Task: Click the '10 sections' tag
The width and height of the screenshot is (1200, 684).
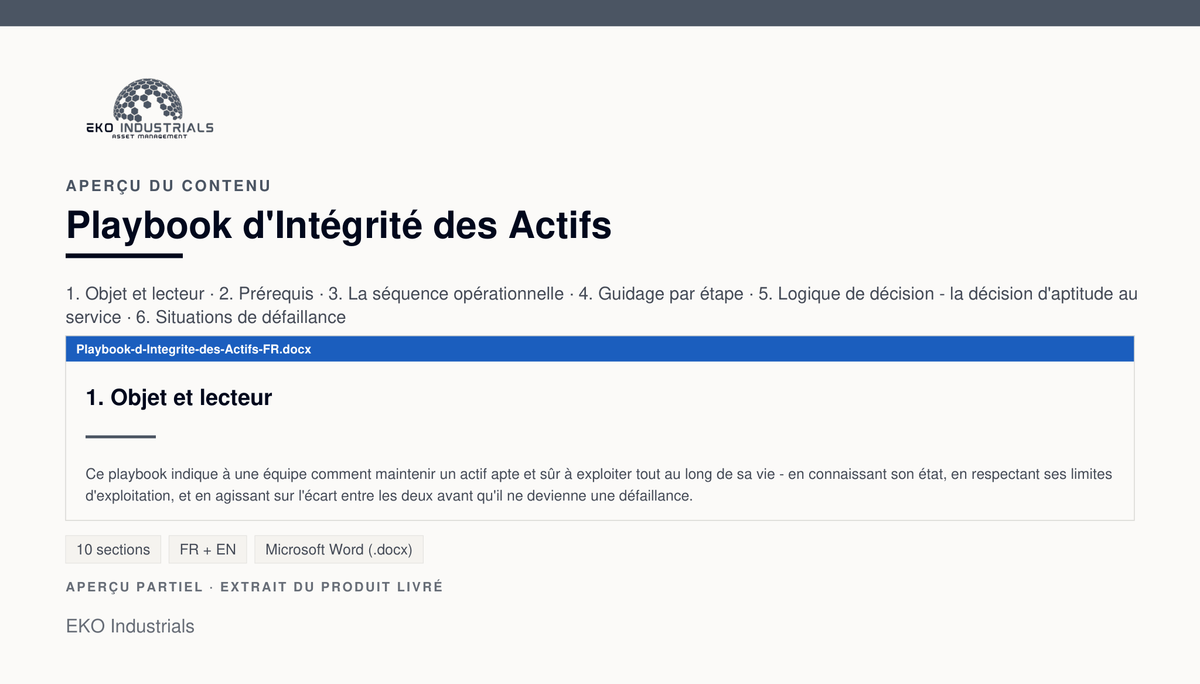Action: pos(113,549)
